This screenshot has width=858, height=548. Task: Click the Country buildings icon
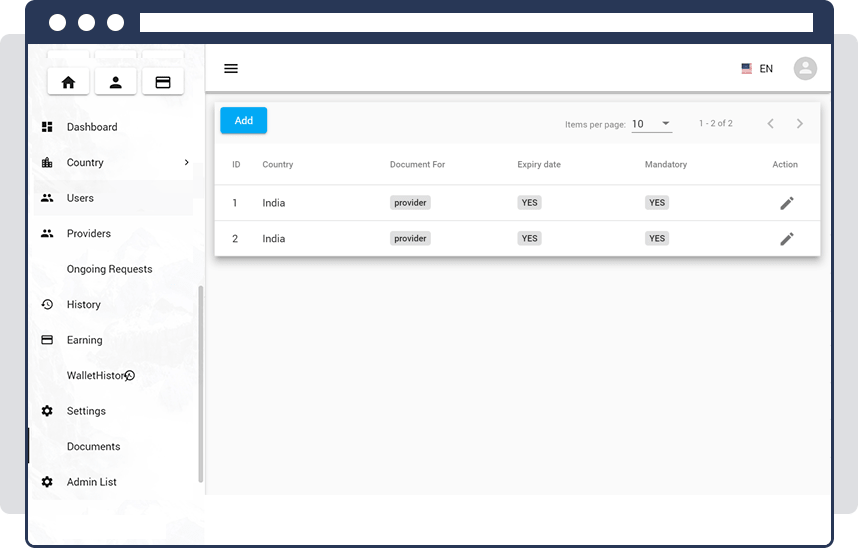tap(47, 163)
